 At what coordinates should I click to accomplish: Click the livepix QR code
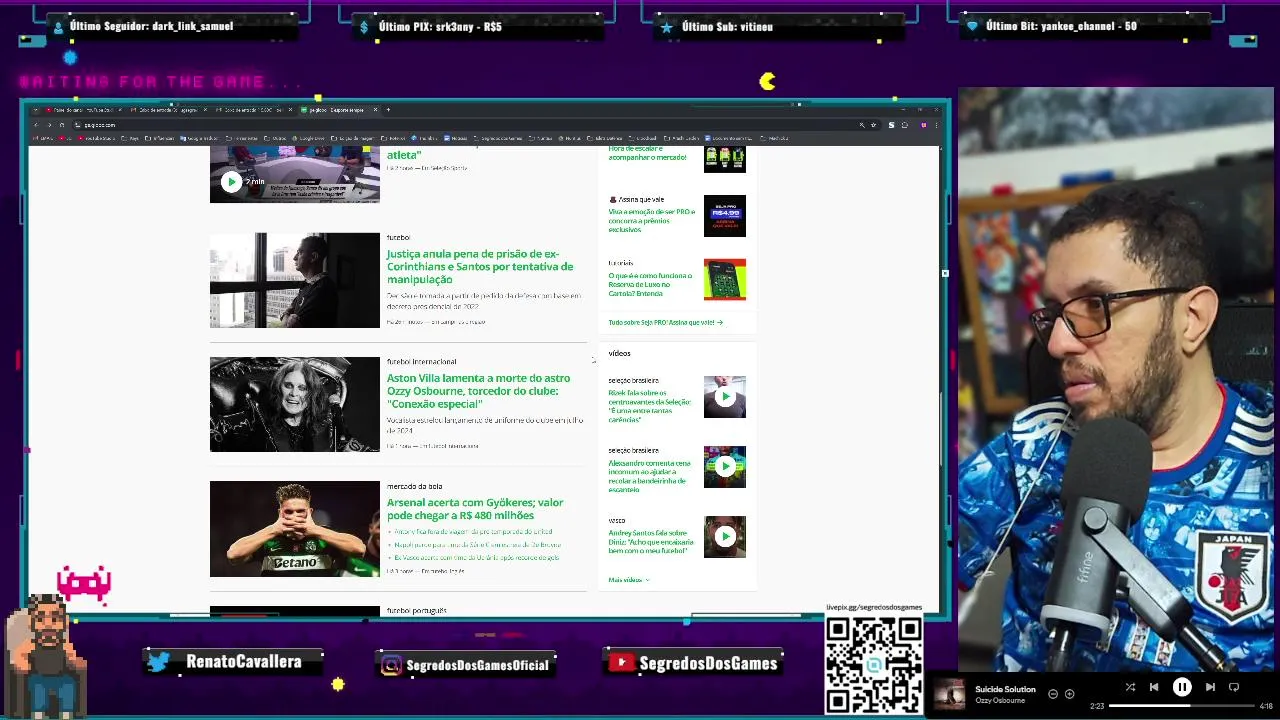tap(874, 665)
